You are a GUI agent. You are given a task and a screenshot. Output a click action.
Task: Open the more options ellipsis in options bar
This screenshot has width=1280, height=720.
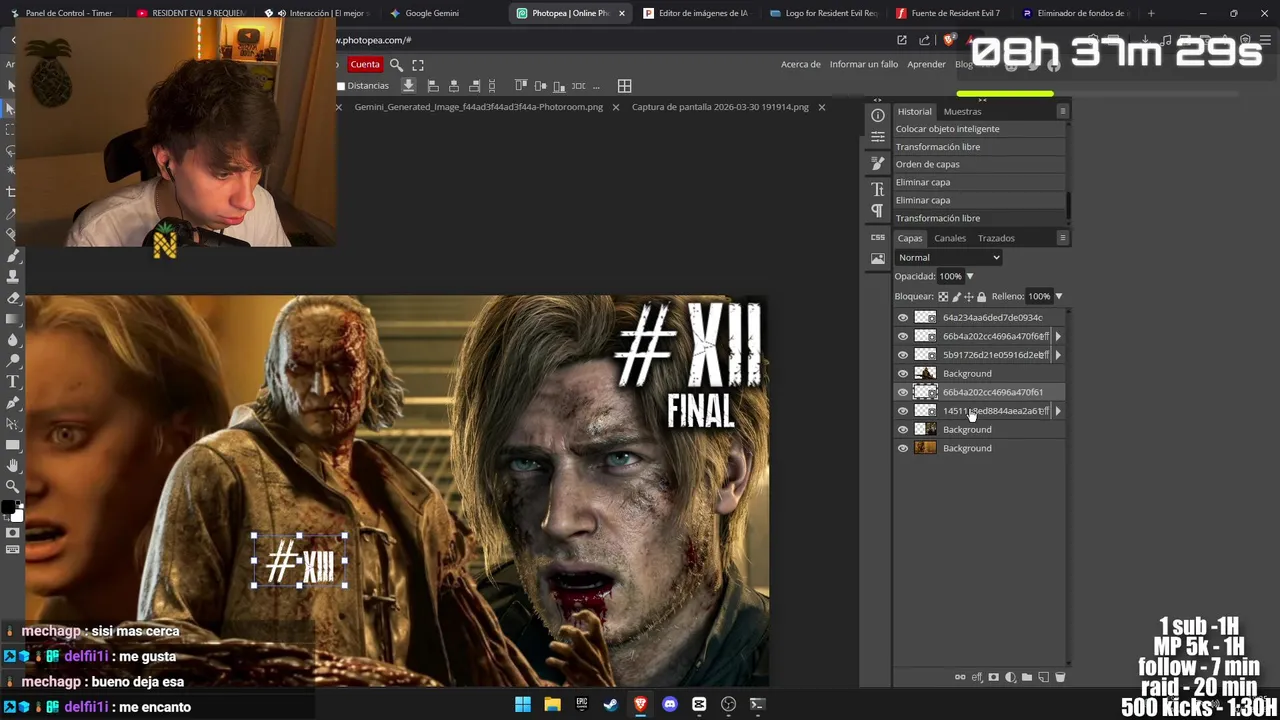597,86
